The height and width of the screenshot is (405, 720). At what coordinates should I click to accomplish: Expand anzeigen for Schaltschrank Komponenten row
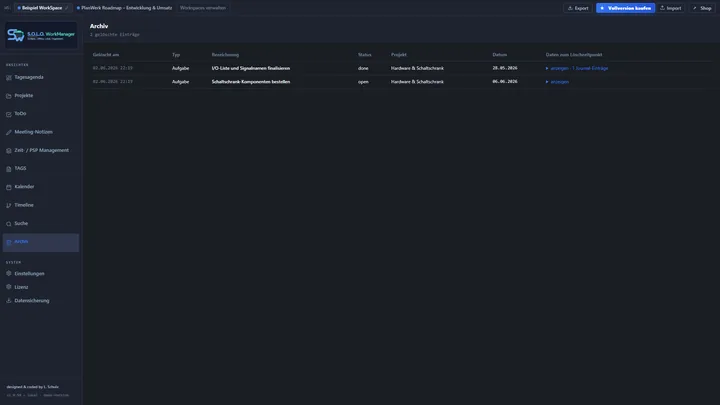point(557,82)
